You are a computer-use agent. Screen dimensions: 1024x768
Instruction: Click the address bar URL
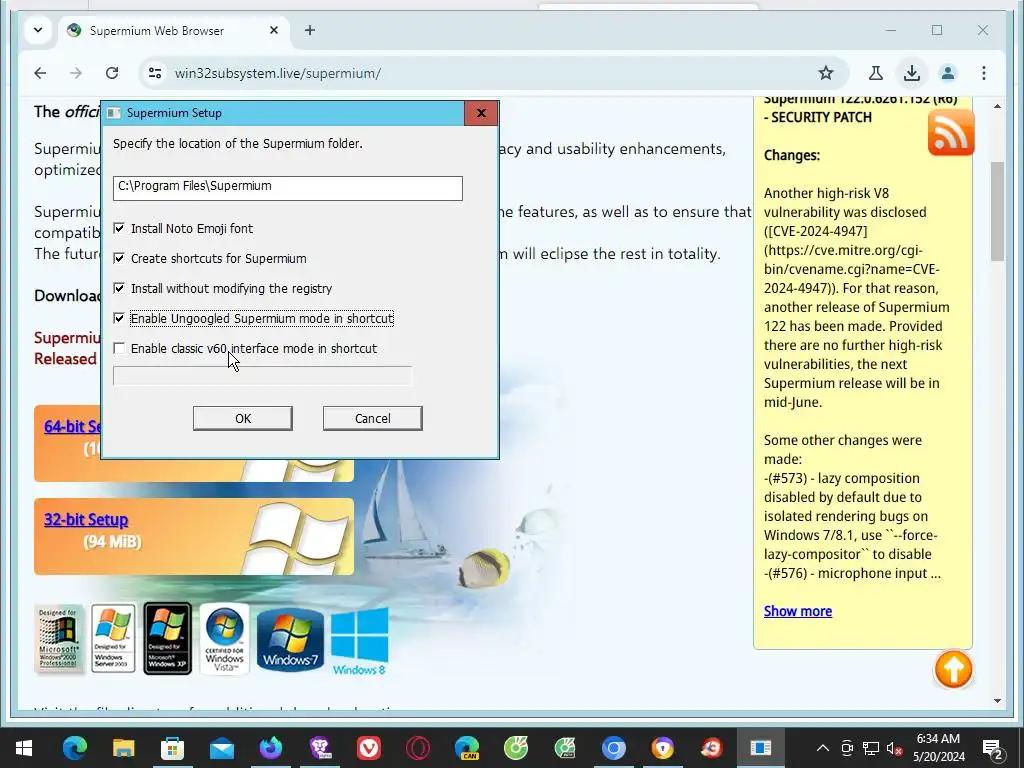click(278, 73)
